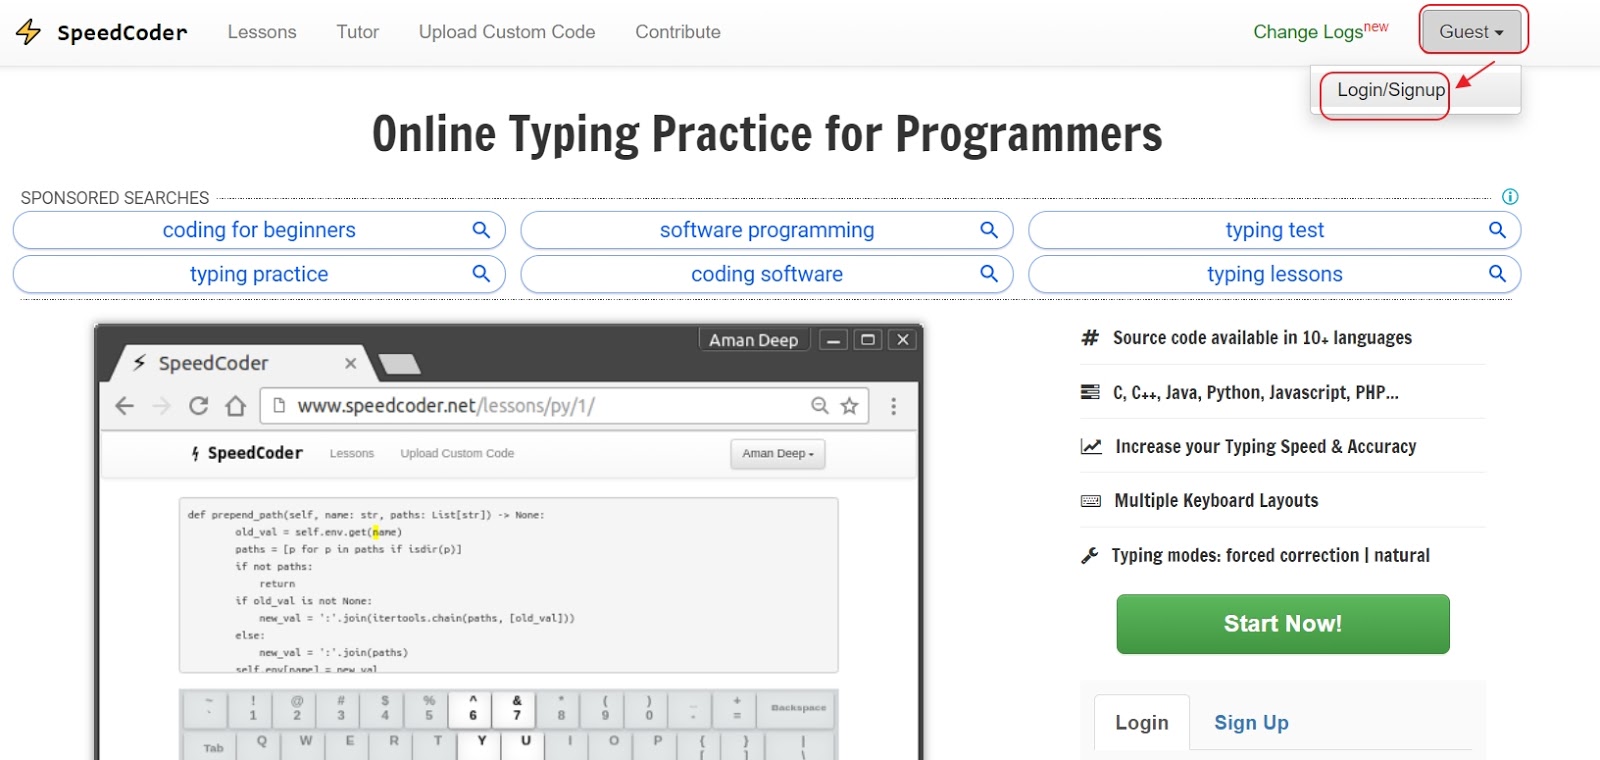Click search icon for coding for beginners

pos(481,230)
